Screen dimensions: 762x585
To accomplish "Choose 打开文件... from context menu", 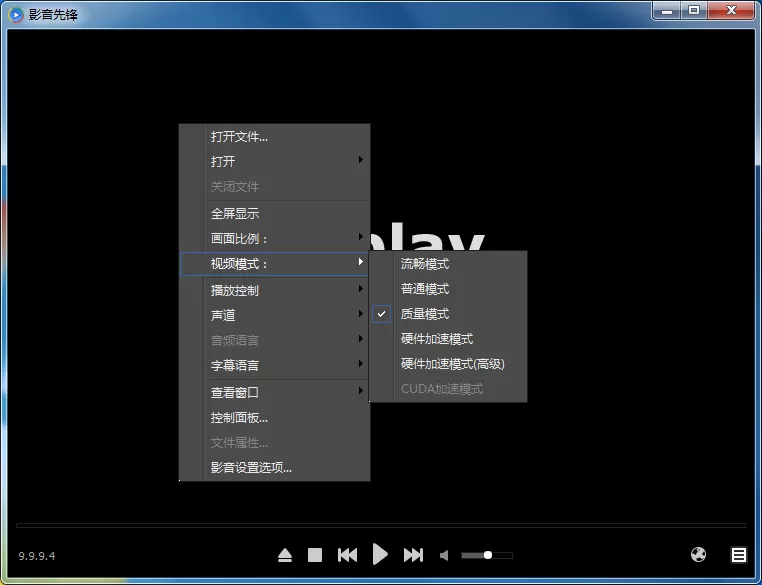I will click(x=275, y=137).
